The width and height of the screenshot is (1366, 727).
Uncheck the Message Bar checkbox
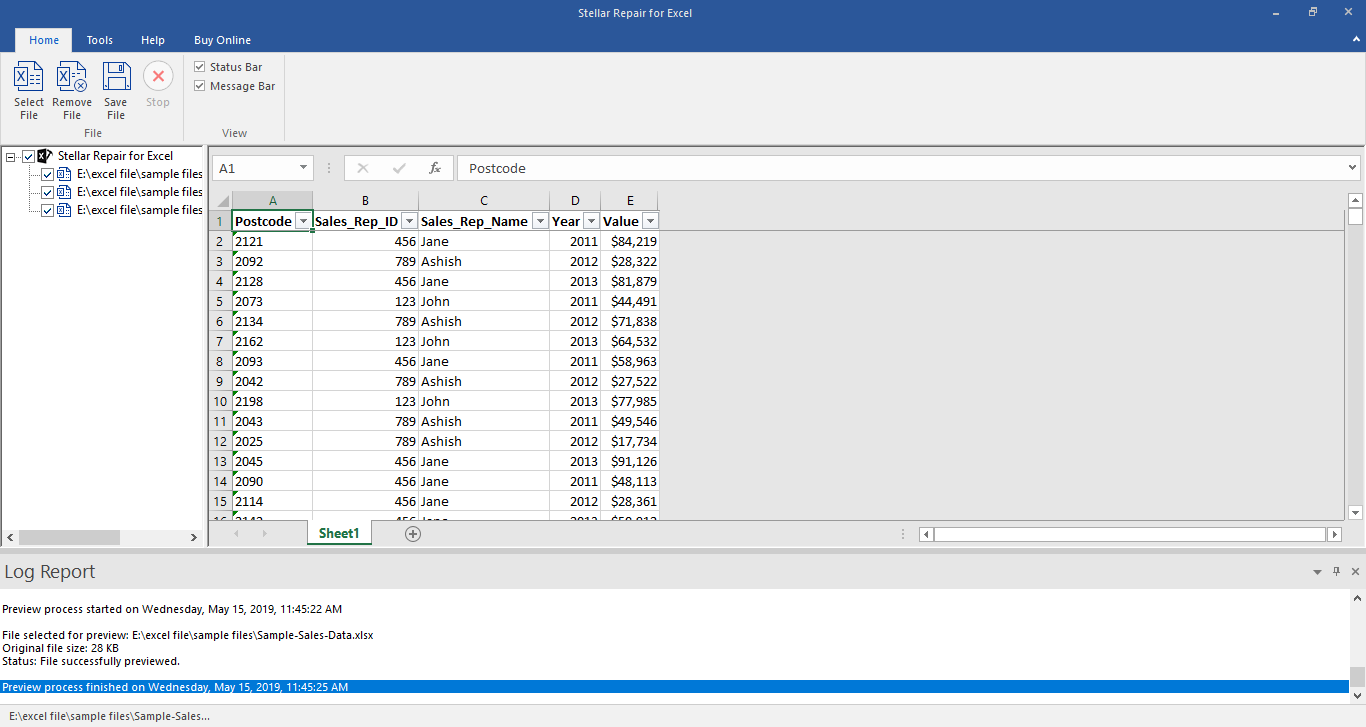tap(200, 86)
